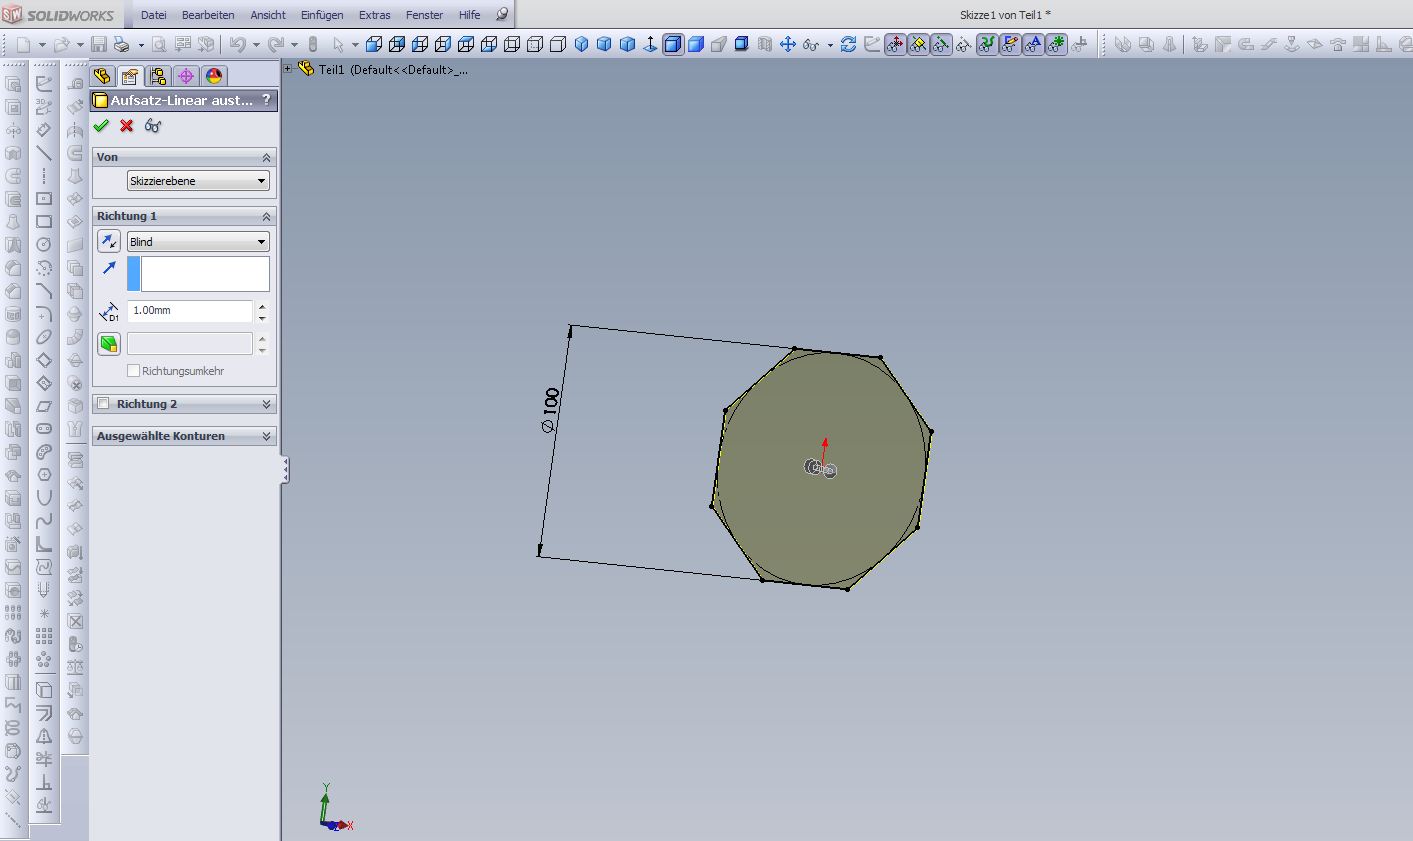The height and width of the screenshot is (841, 1413).
Task: Click the draft on/off button
Action: click(109, 344)
